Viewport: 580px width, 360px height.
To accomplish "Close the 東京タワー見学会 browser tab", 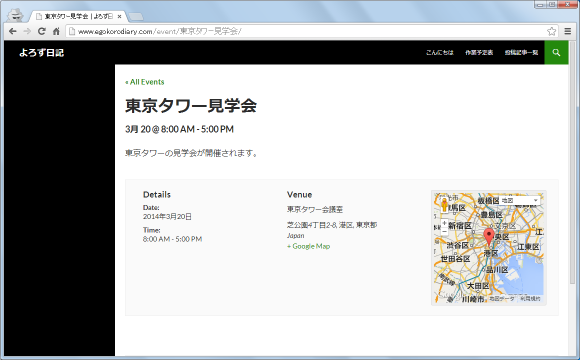I will click(x=119, y=16).
